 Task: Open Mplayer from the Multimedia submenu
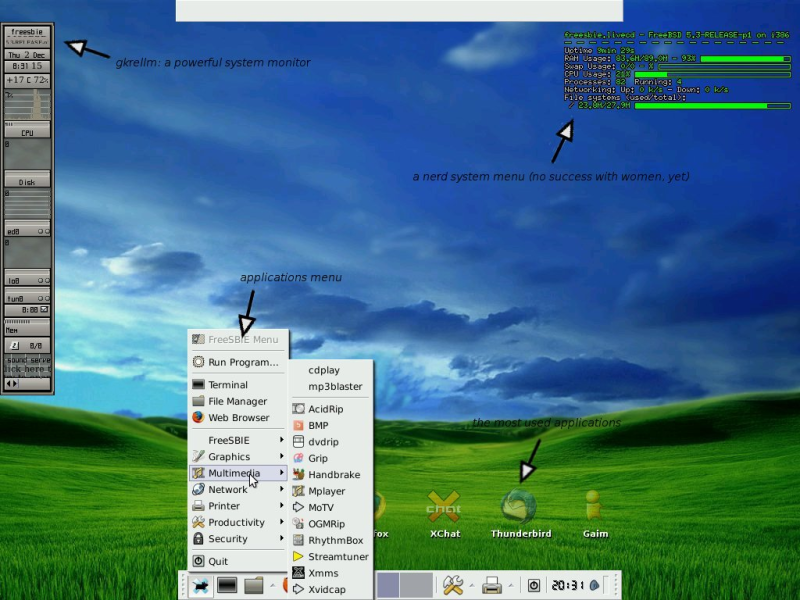pos(332,491)
